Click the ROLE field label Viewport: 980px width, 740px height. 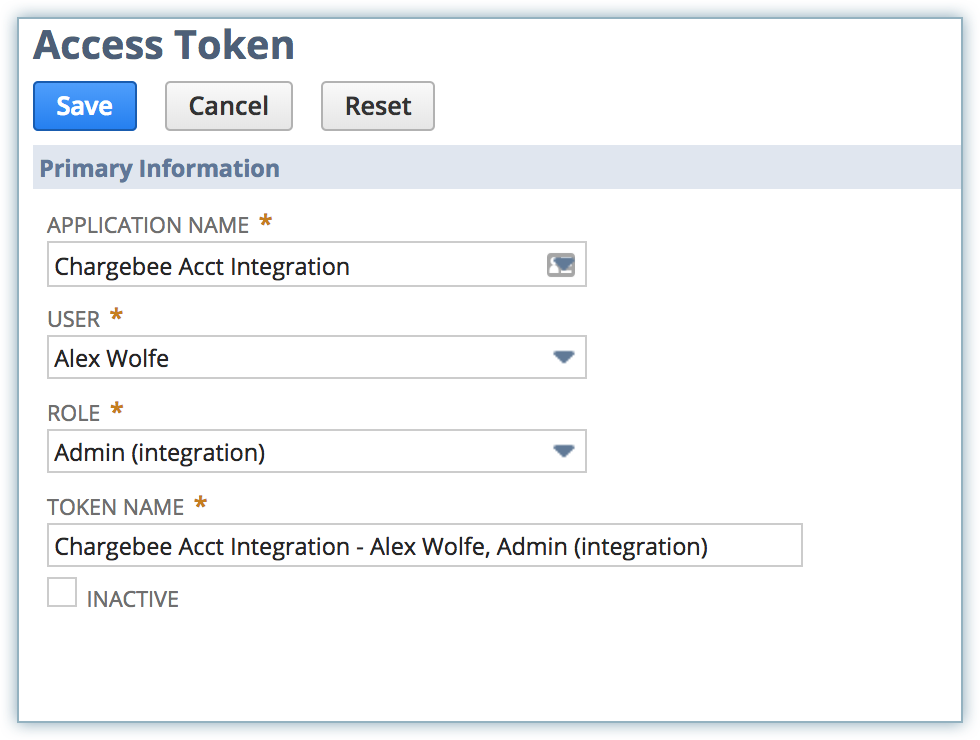point(74,413)
